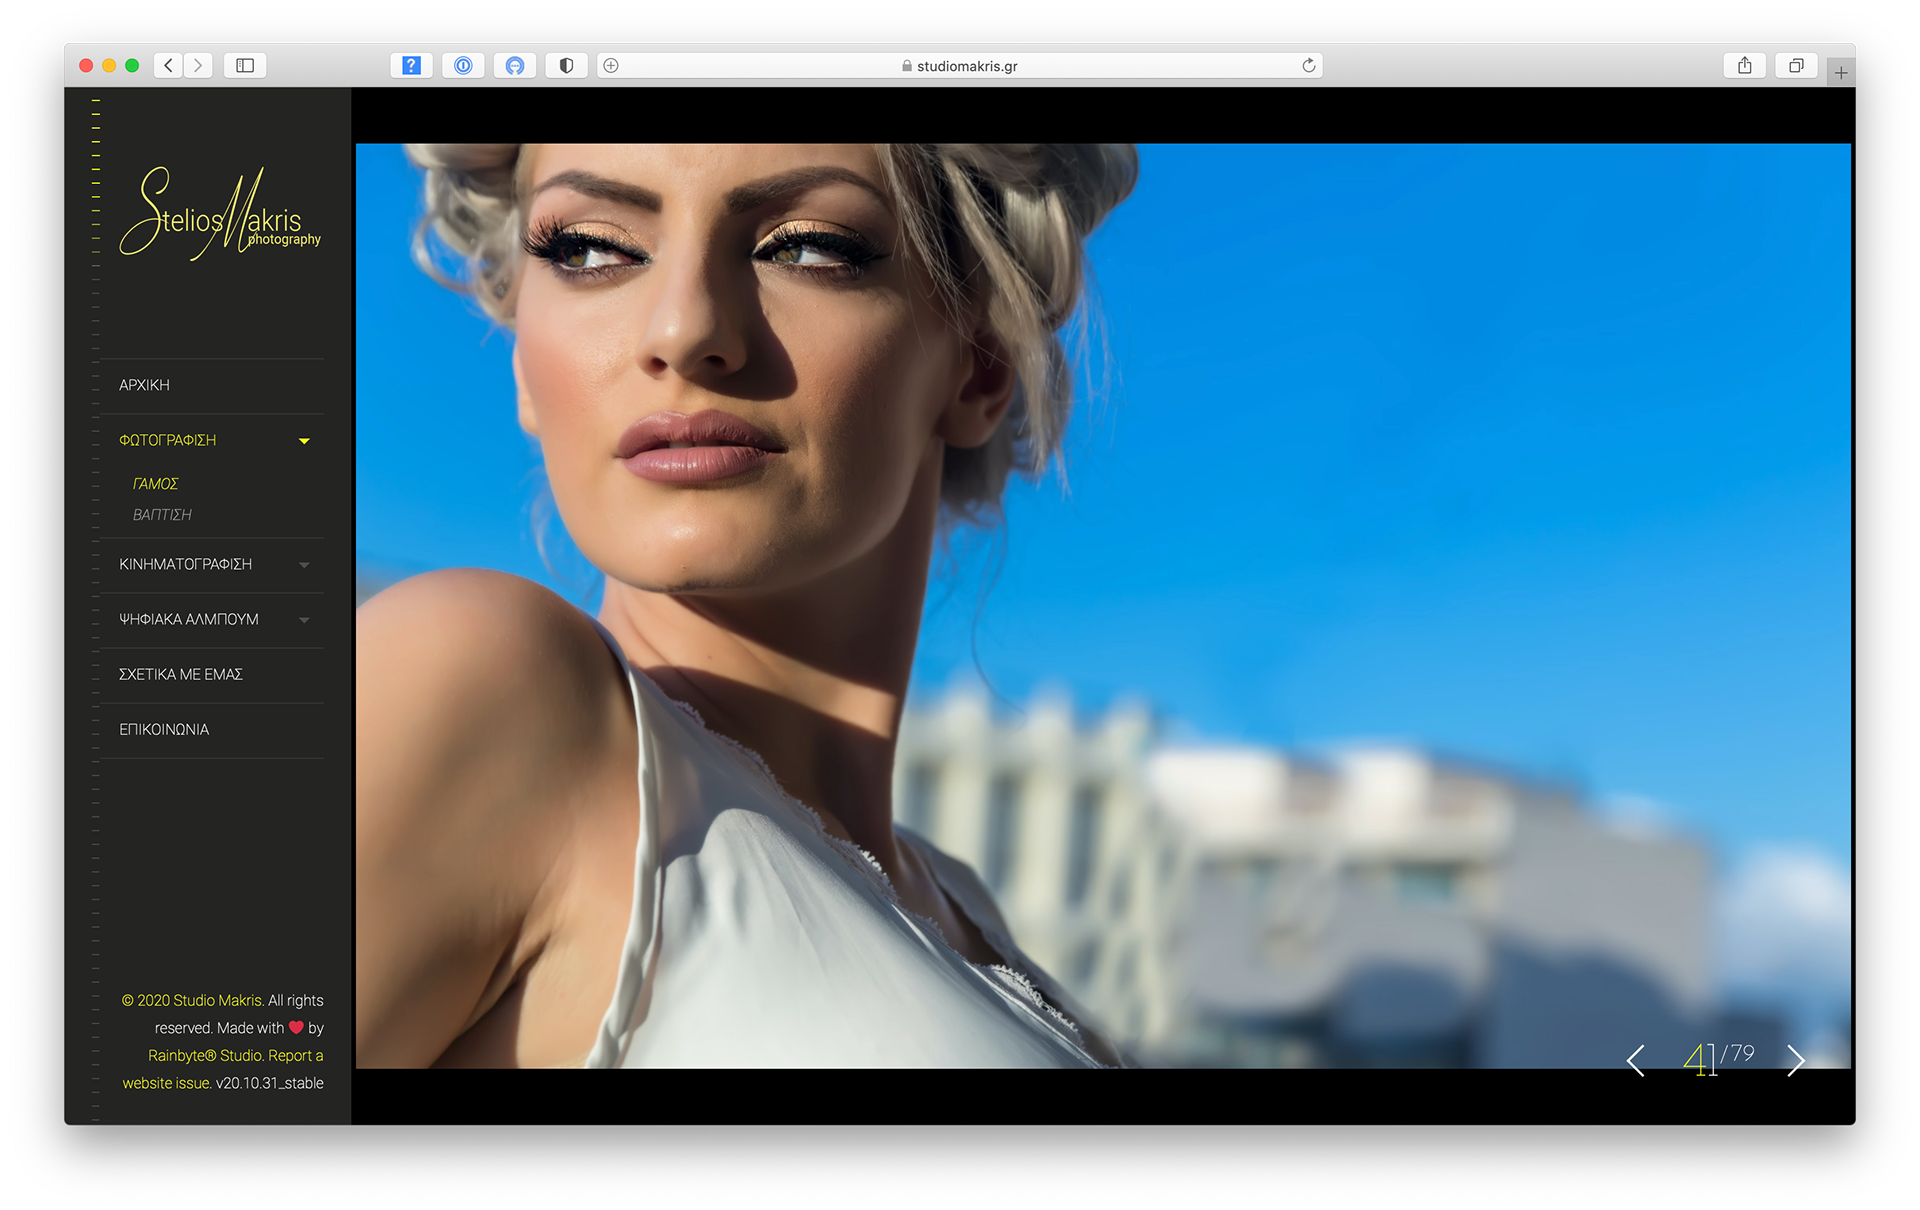Click the studiomakris.gr address field
The width and height of the screenshot is (1920, 1210).
pos(960,66)
